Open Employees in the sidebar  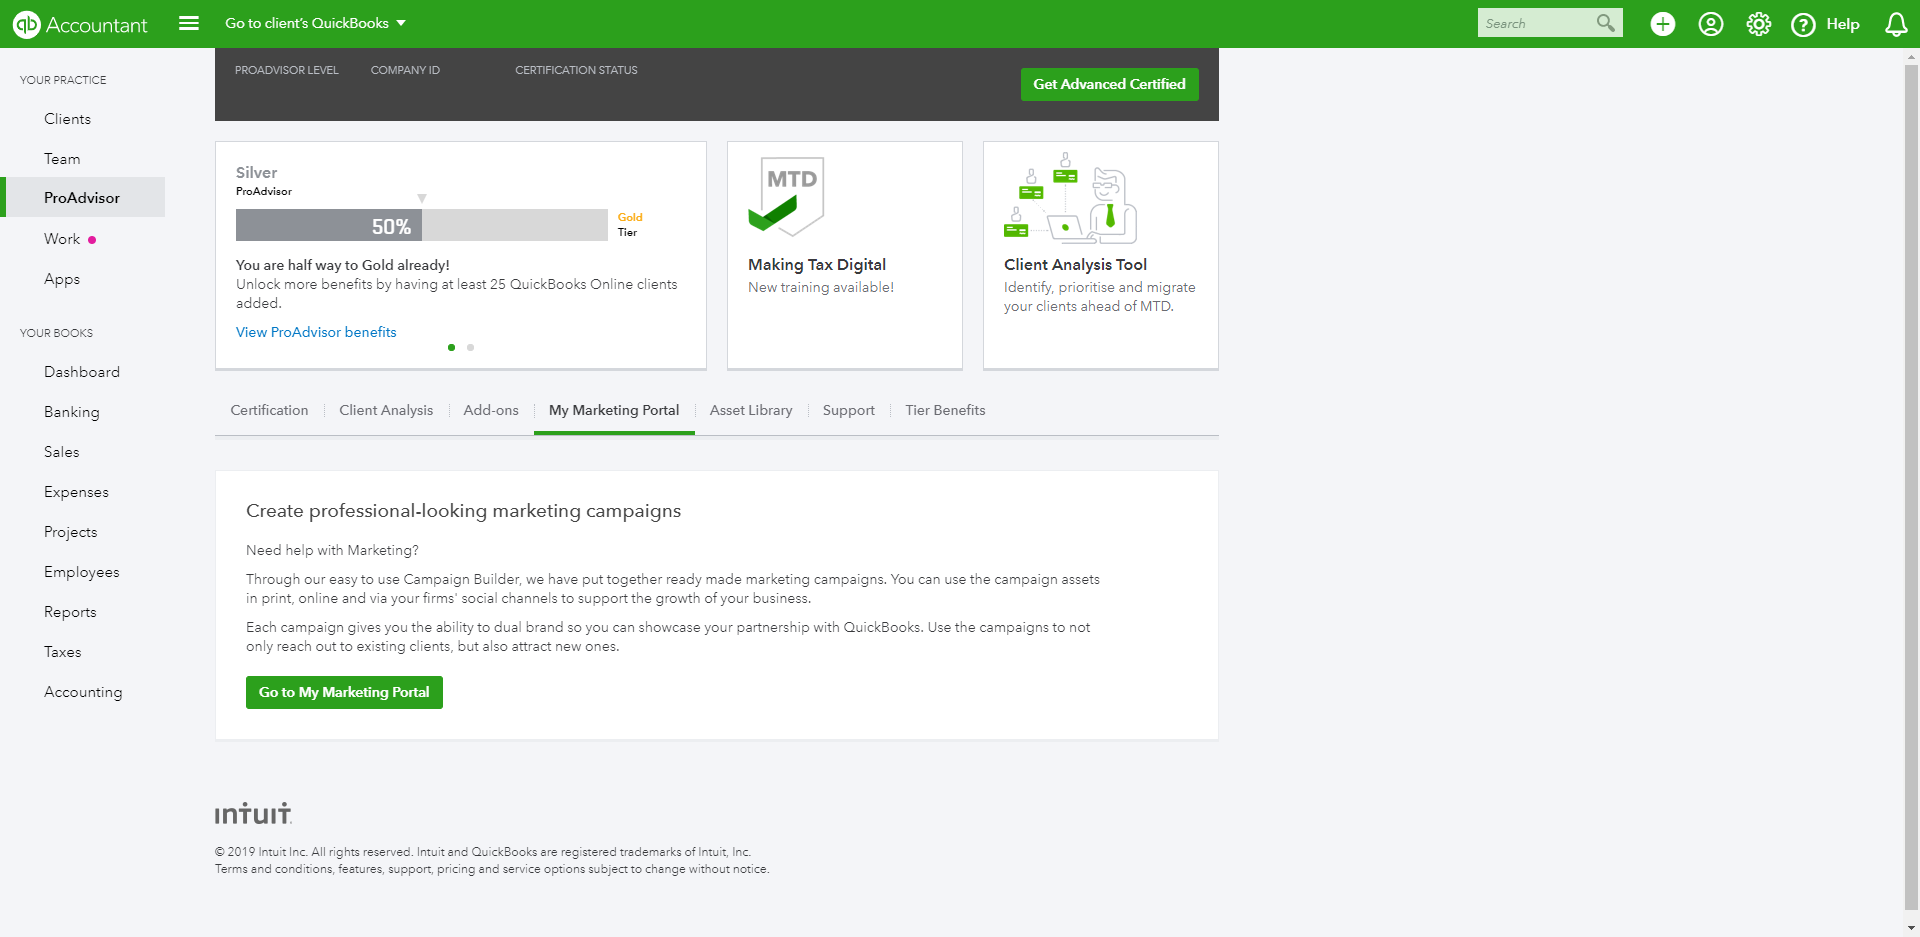pos(82,572)
